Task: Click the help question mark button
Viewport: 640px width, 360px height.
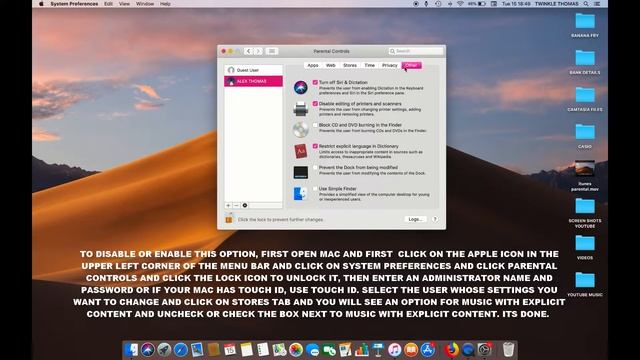Action: (x=435, y=219)
